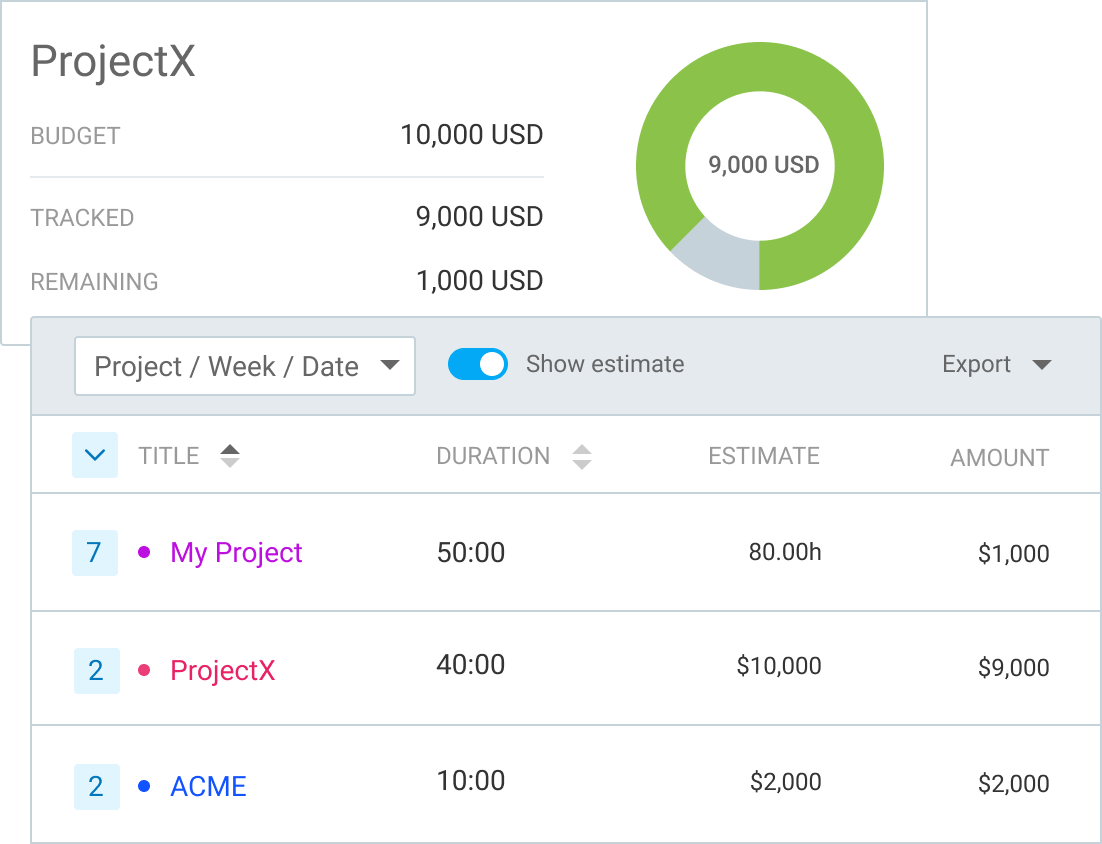Select the ESTIMATE column header
Image resolution: width=1102 pixels, height=844 pixels.
click(x=763, y=455)
